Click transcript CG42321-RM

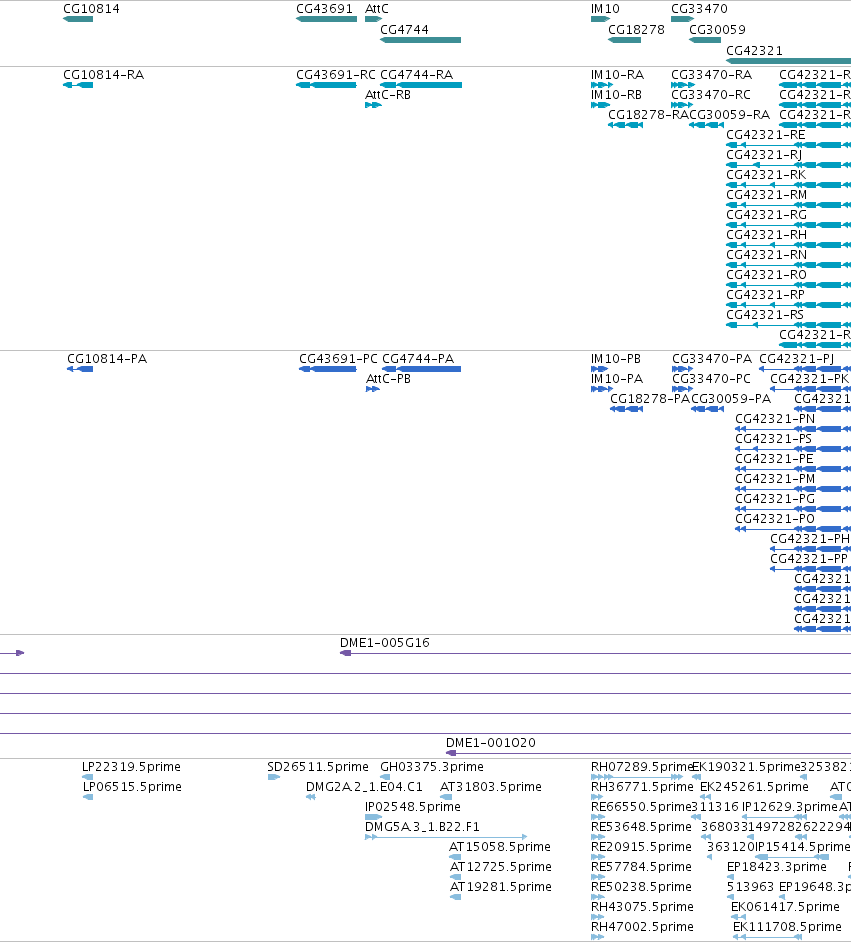point(789,205)
